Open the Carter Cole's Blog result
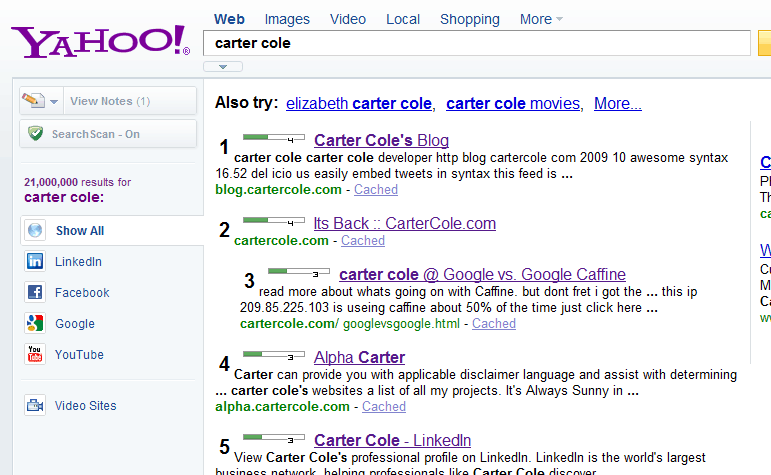Image resolution: width=771 pixels, height=475 pixels. [381, 141]
